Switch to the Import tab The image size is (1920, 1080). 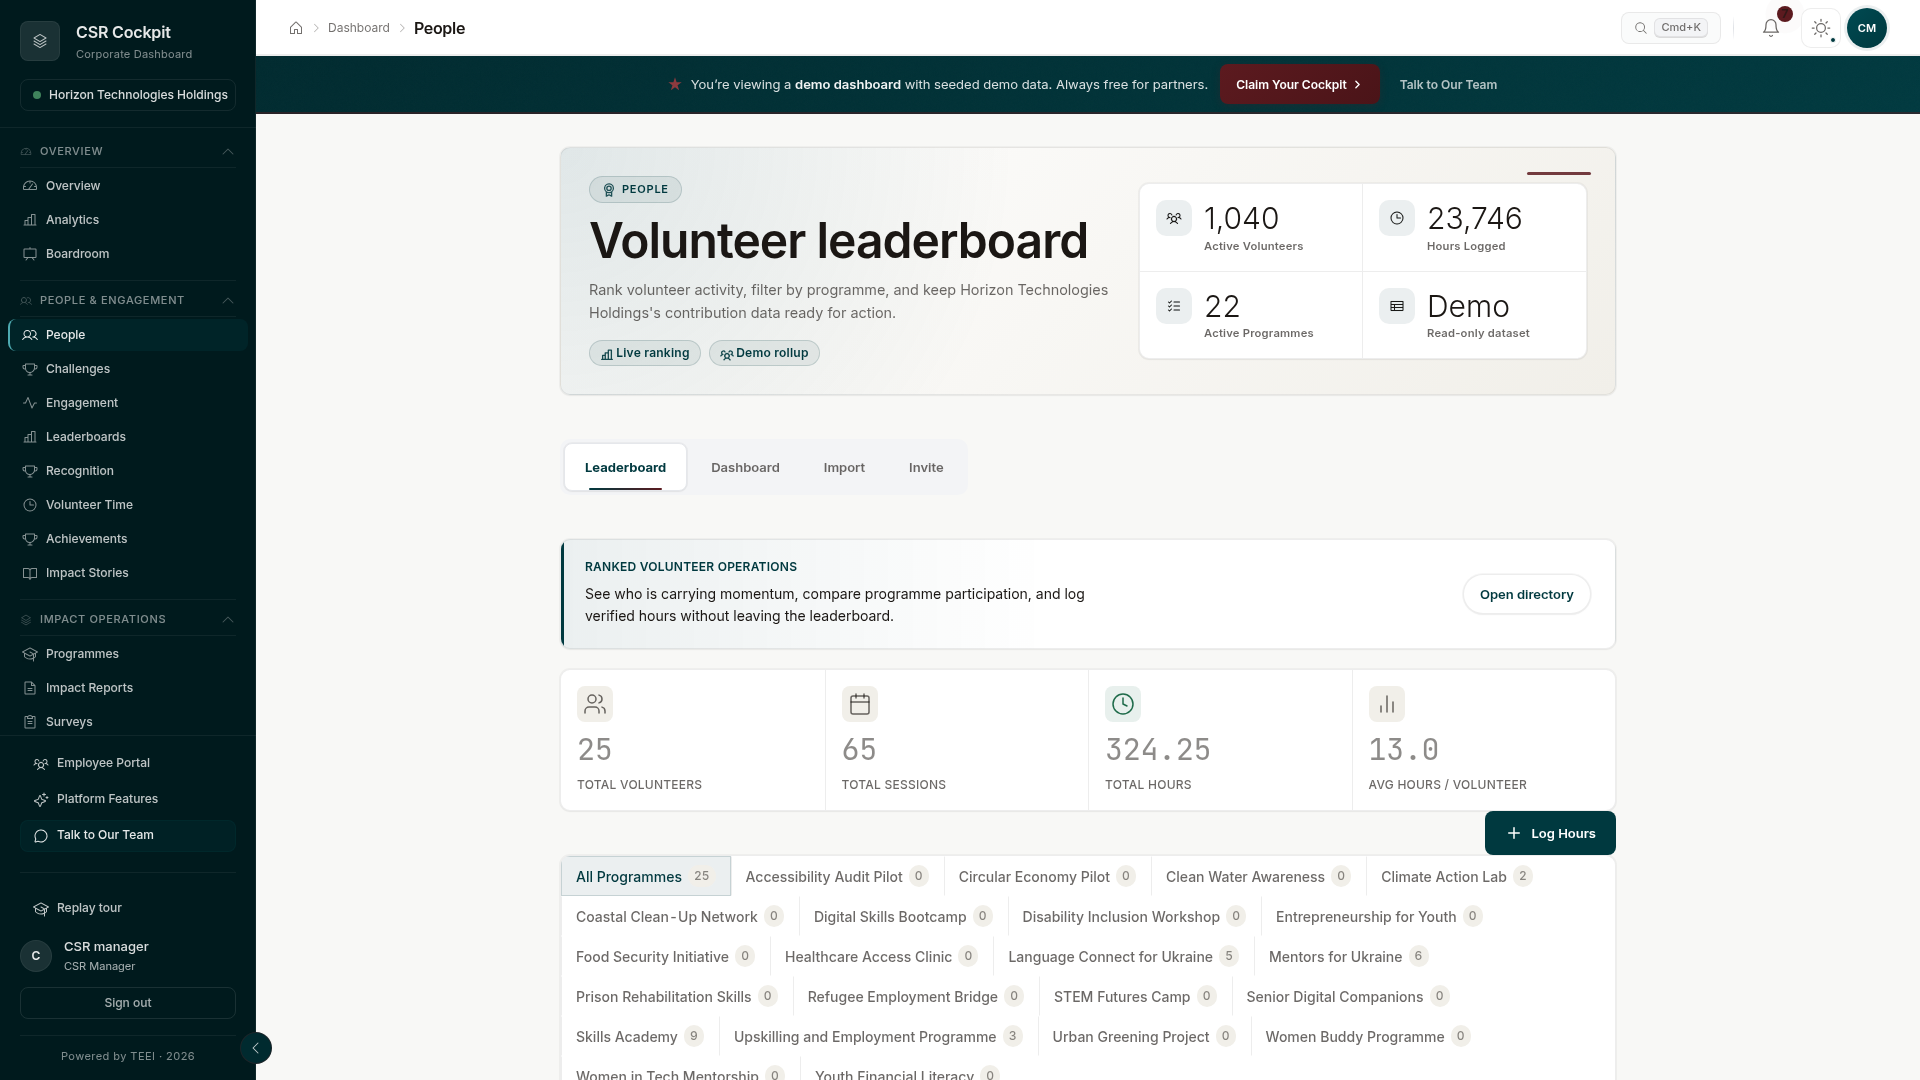[844, 467]
